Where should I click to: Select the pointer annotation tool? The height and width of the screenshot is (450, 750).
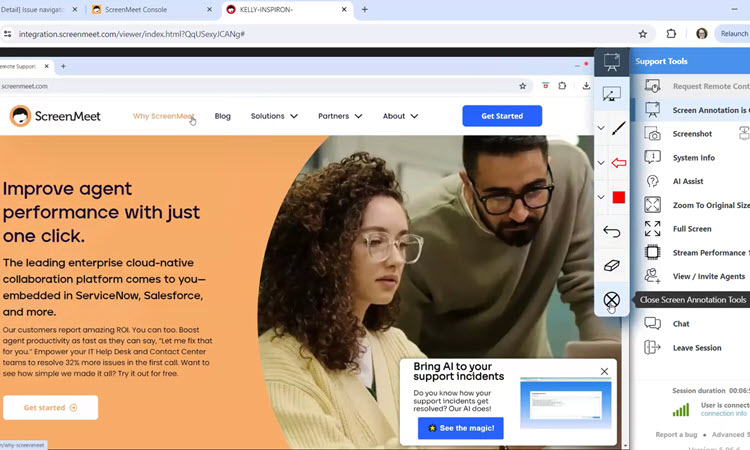coord(612,94)
